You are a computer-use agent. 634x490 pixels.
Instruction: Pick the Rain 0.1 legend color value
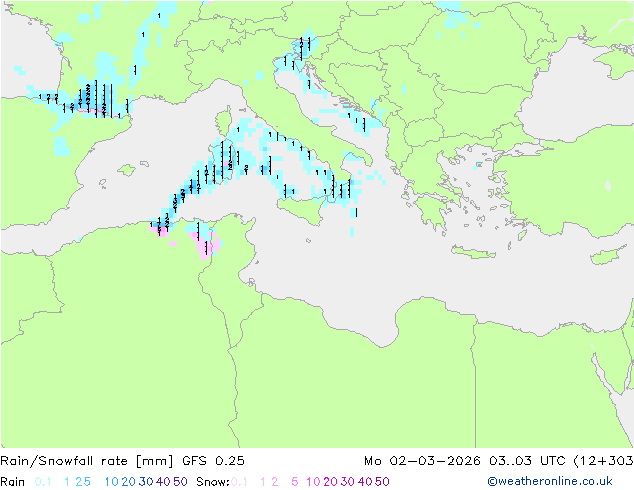(42, 482)
